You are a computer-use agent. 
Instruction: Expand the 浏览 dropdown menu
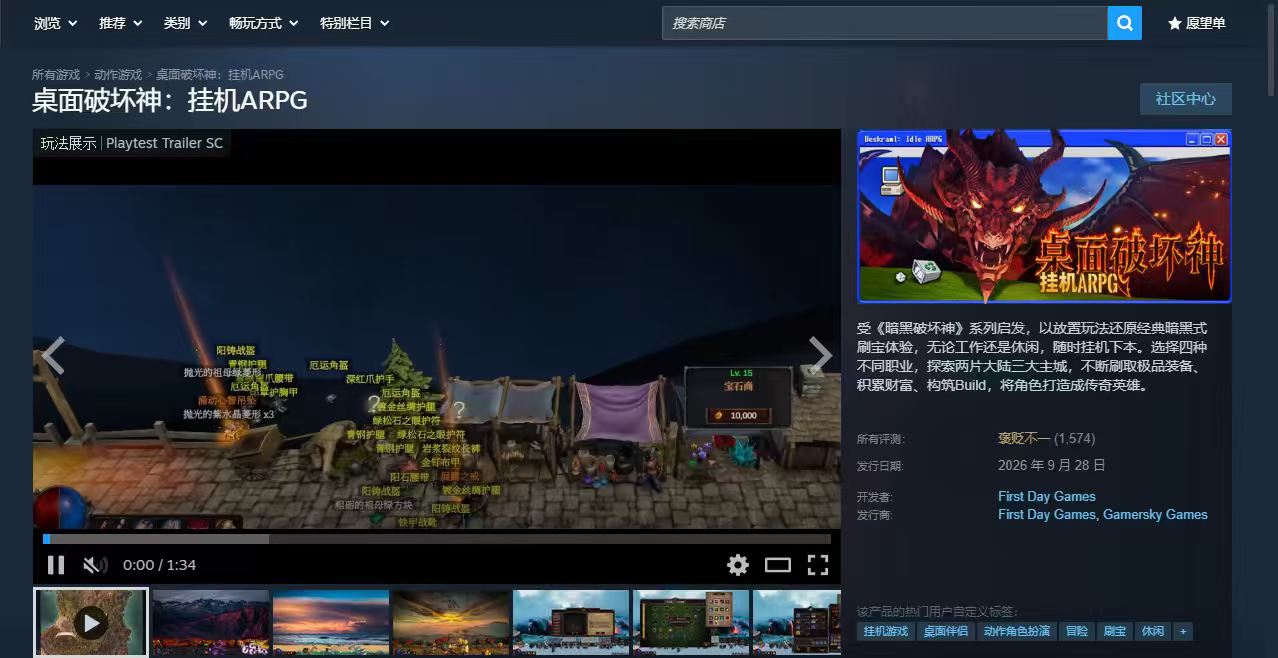(x=55, y=23)
